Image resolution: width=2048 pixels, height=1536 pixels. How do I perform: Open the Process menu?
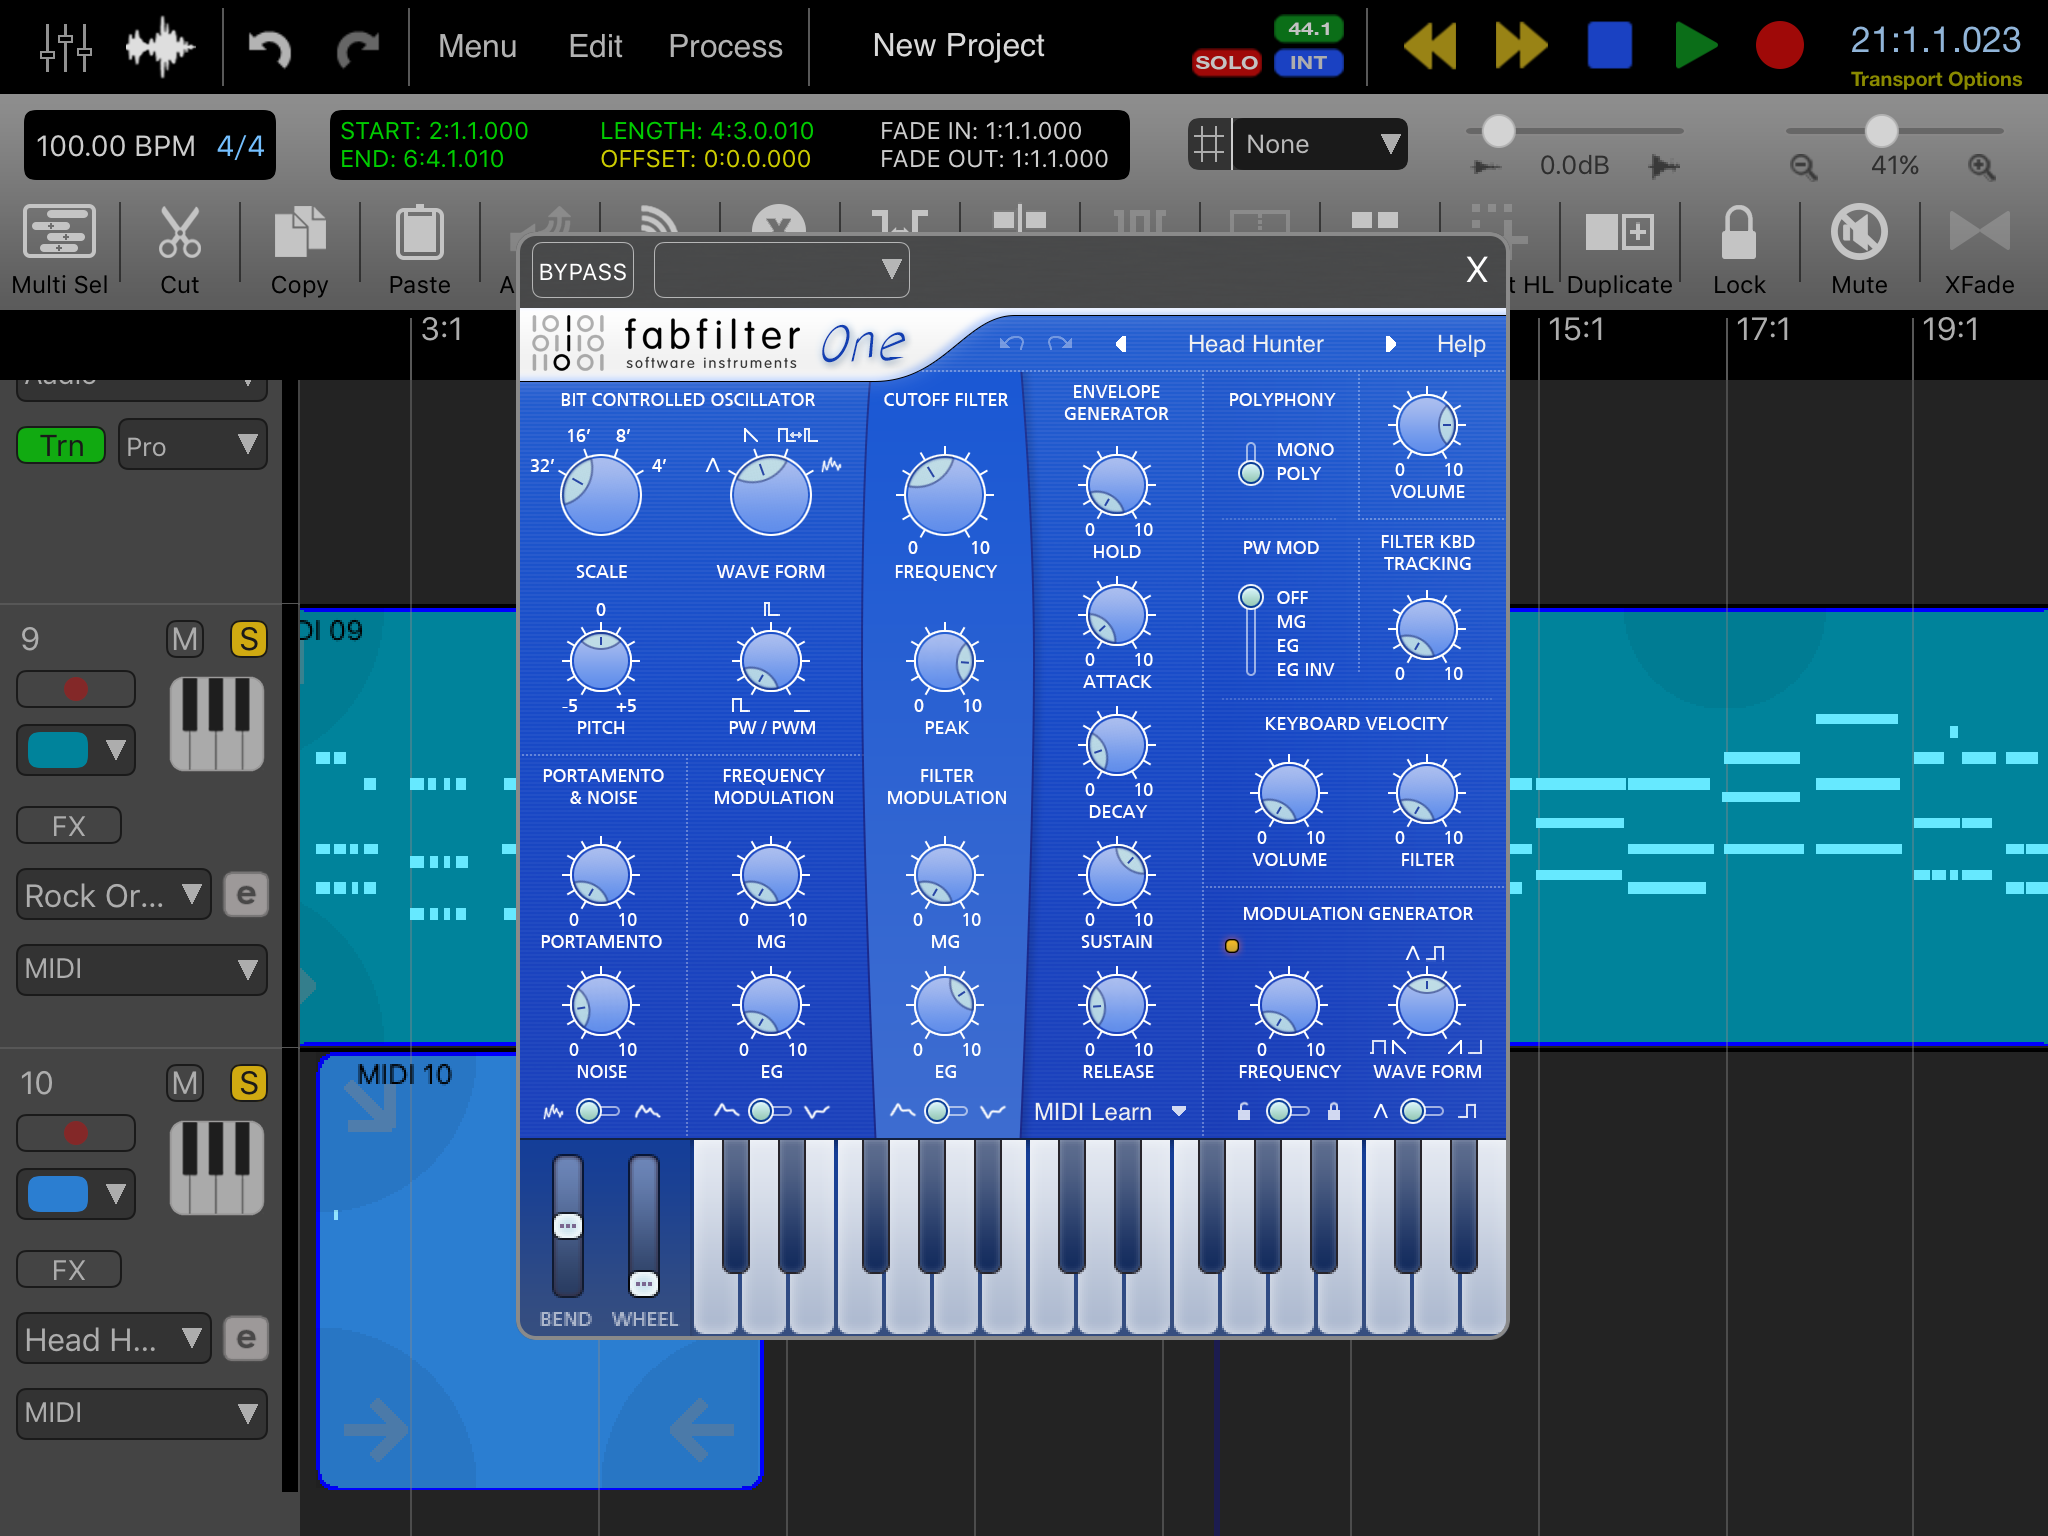click(x=725, y=46)
